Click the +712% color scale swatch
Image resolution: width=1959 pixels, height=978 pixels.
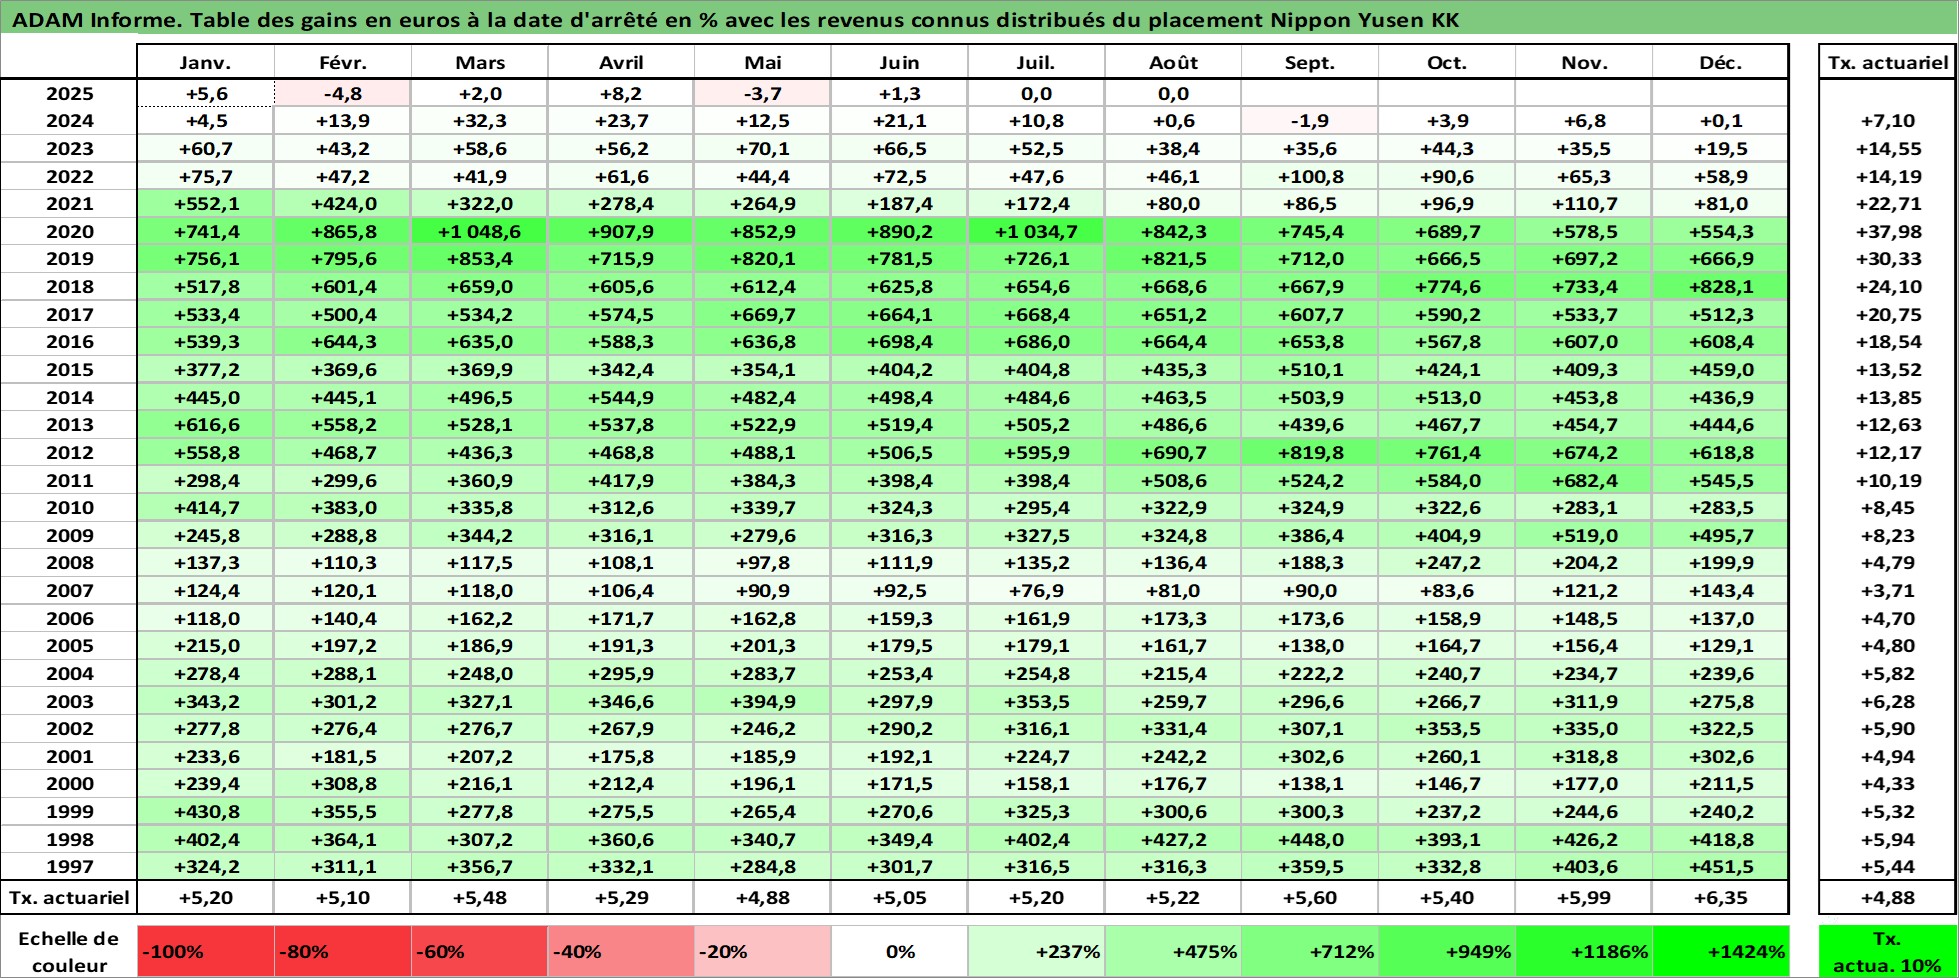(x=1310, y=951)
